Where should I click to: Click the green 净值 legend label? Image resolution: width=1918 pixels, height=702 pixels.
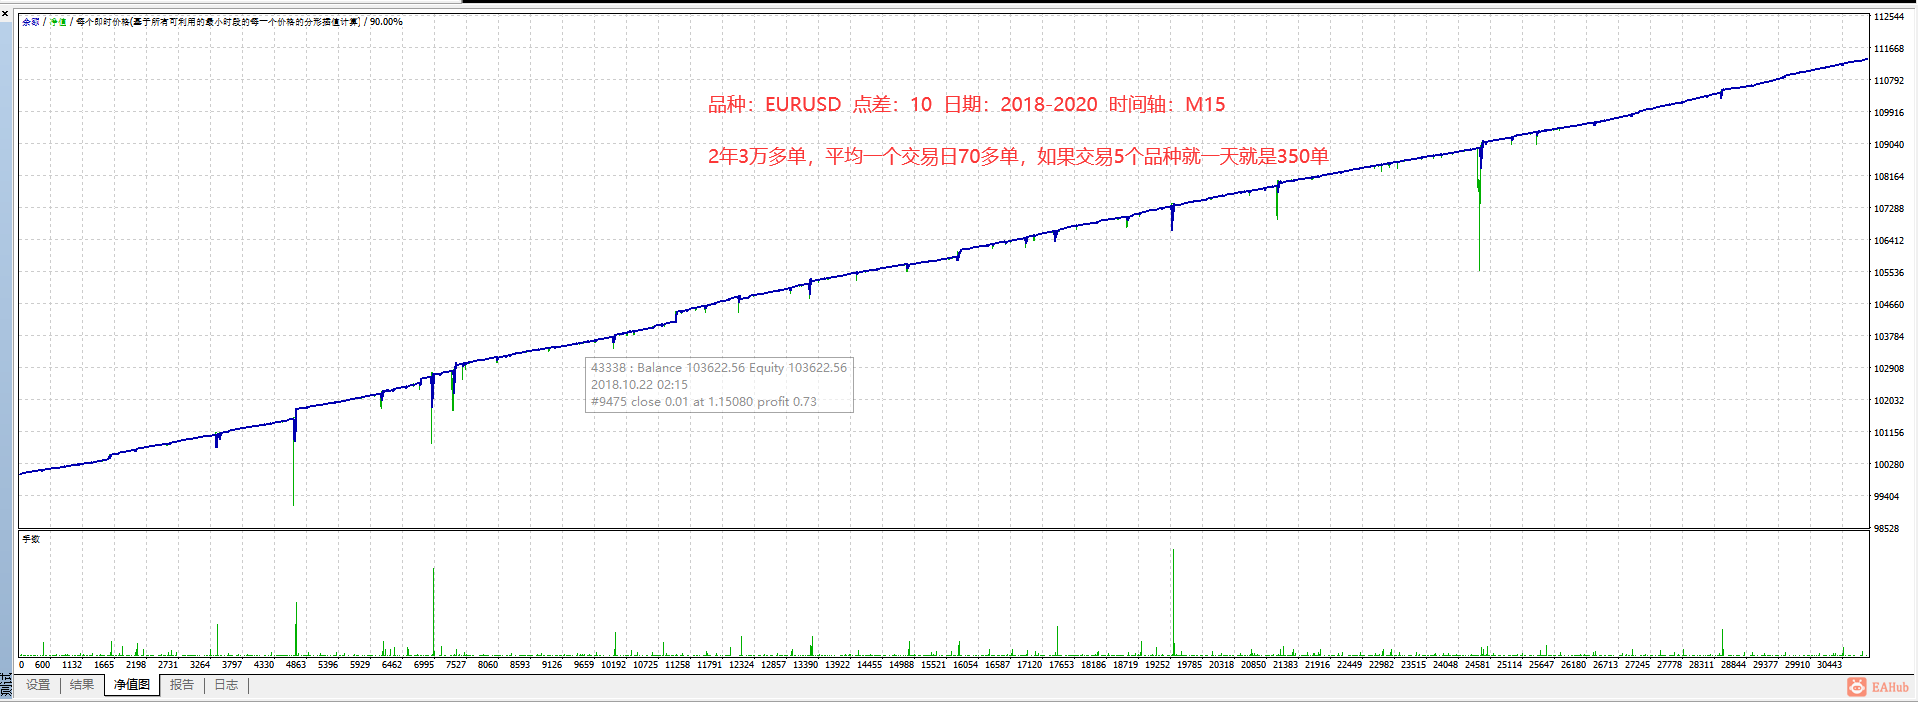[x=58, y=22]
